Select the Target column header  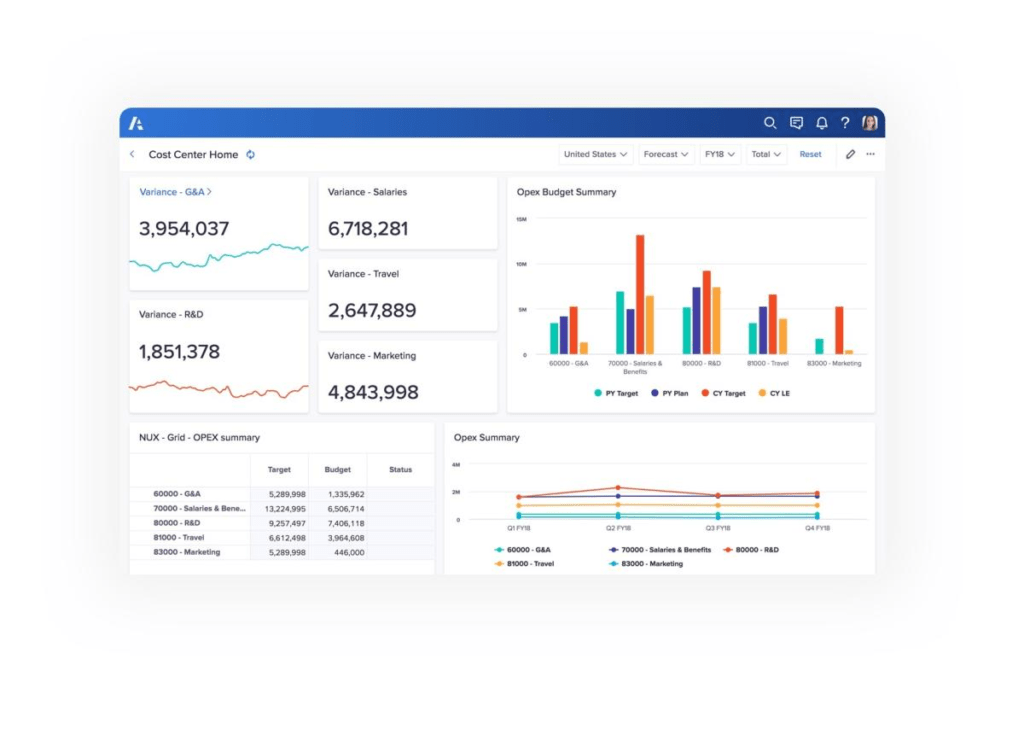pyautogui.click(x=279, y=470)
